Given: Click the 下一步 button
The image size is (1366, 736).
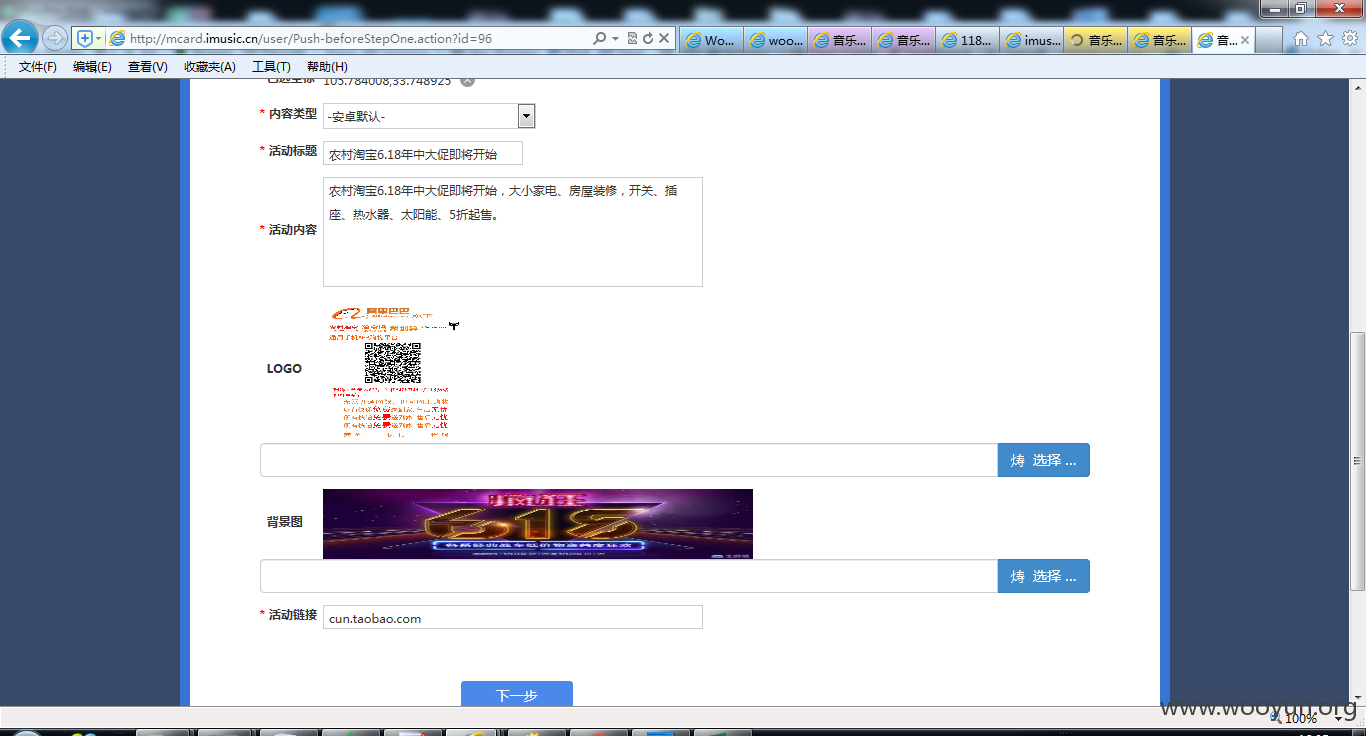Looking at the screenshot, I should point(517,694).
